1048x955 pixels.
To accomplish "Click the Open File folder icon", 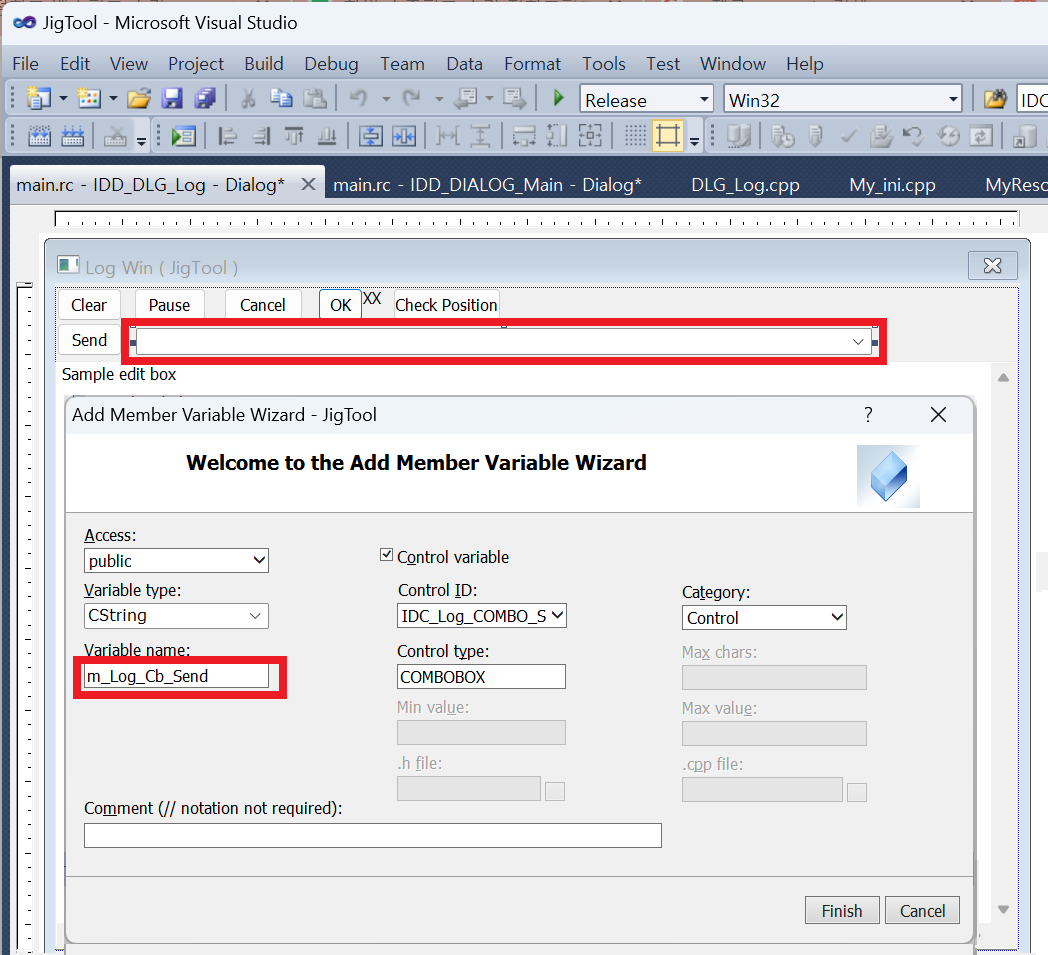I will pos(139,99).
